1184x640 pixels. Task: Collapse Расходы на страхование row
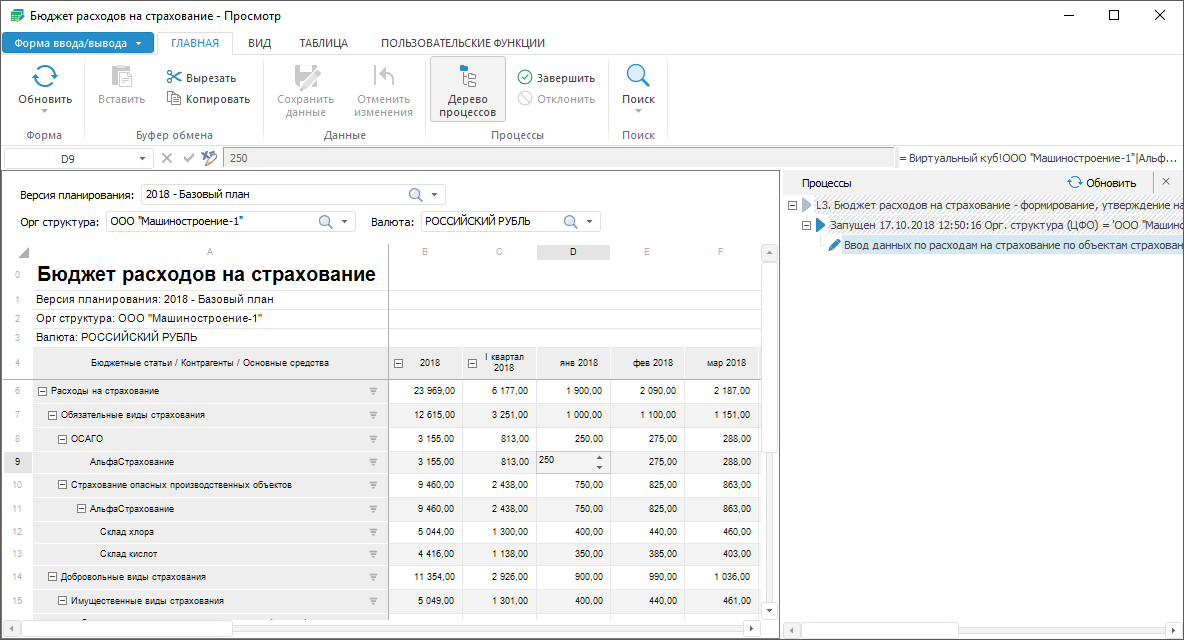click(x=42, y=391)
